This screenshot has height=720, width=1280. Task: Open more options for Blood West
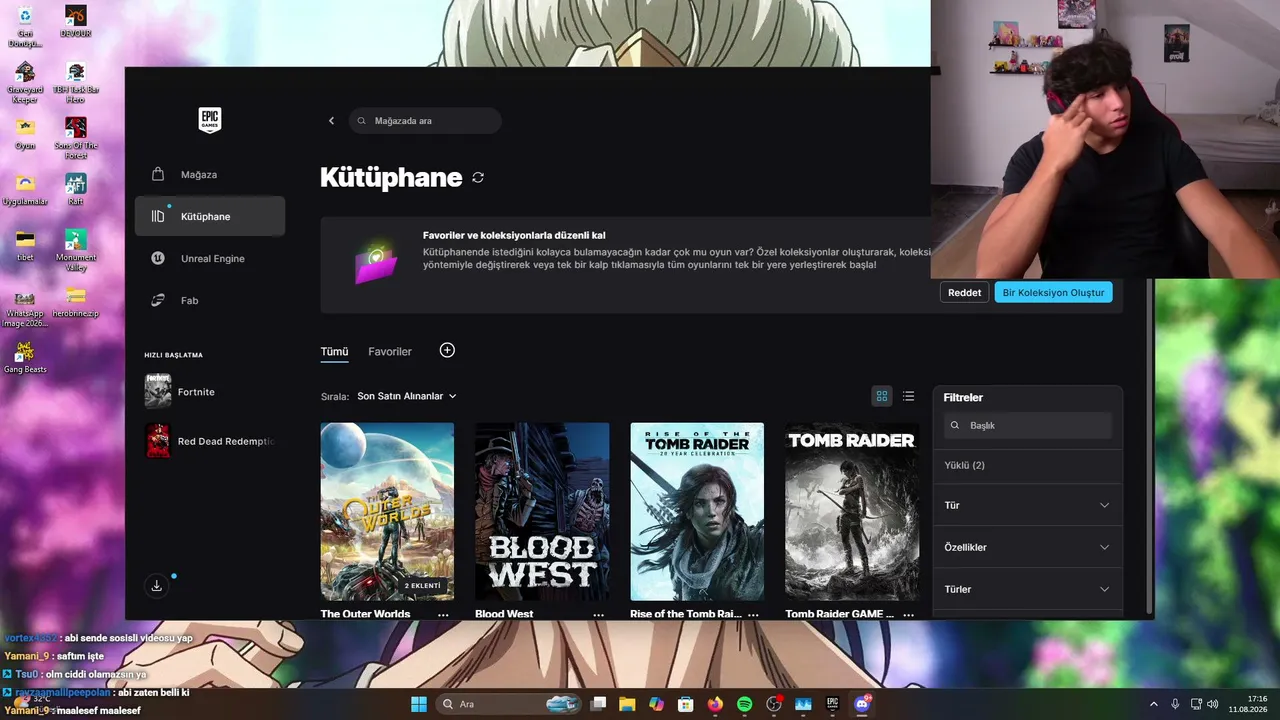tap(598, 614)
